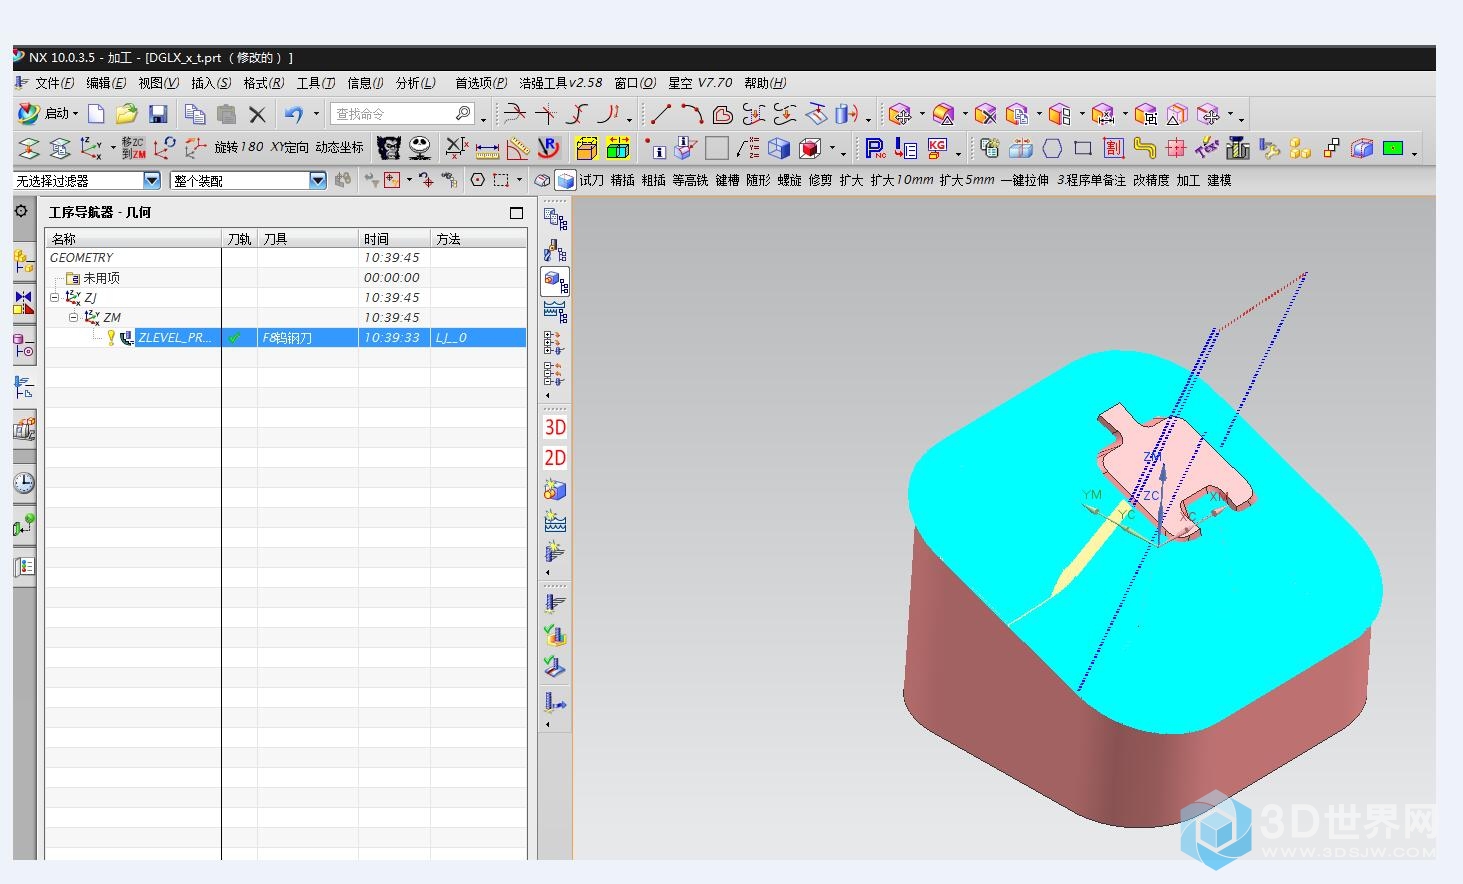This screenshot has height=884, width=1463.
Task: Open the undo history dropdown arrow
Action: pyautogui.click(x=316, y=114)
